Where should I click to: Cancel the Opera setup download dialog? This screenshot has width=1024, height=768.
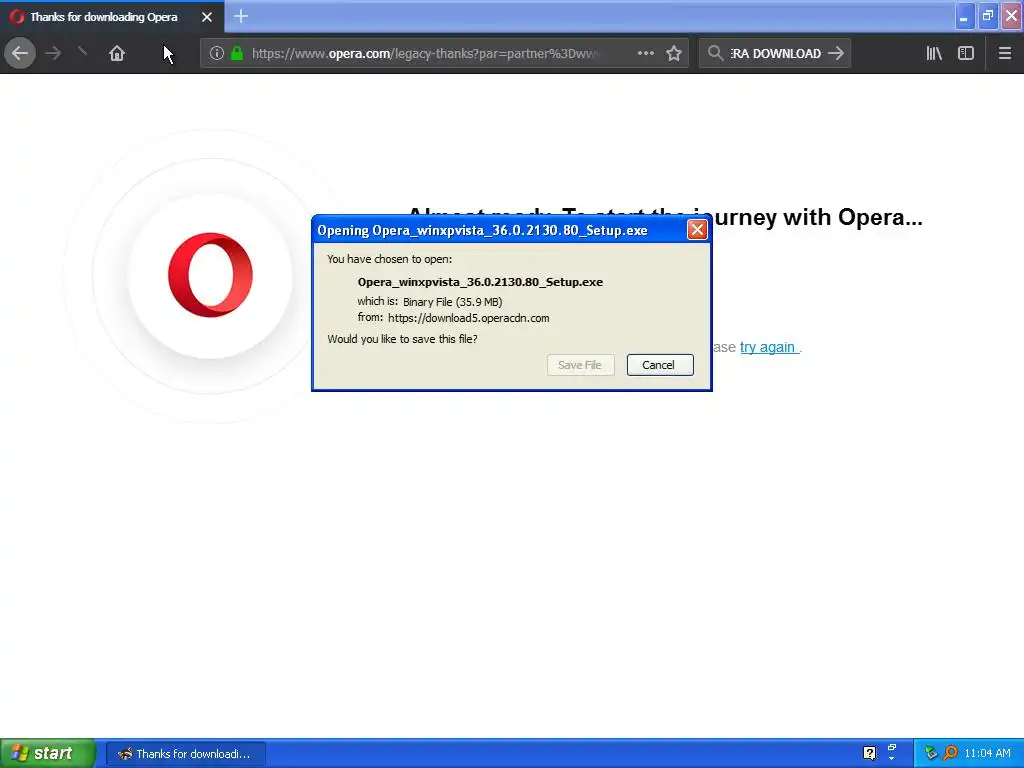[660, 365]
